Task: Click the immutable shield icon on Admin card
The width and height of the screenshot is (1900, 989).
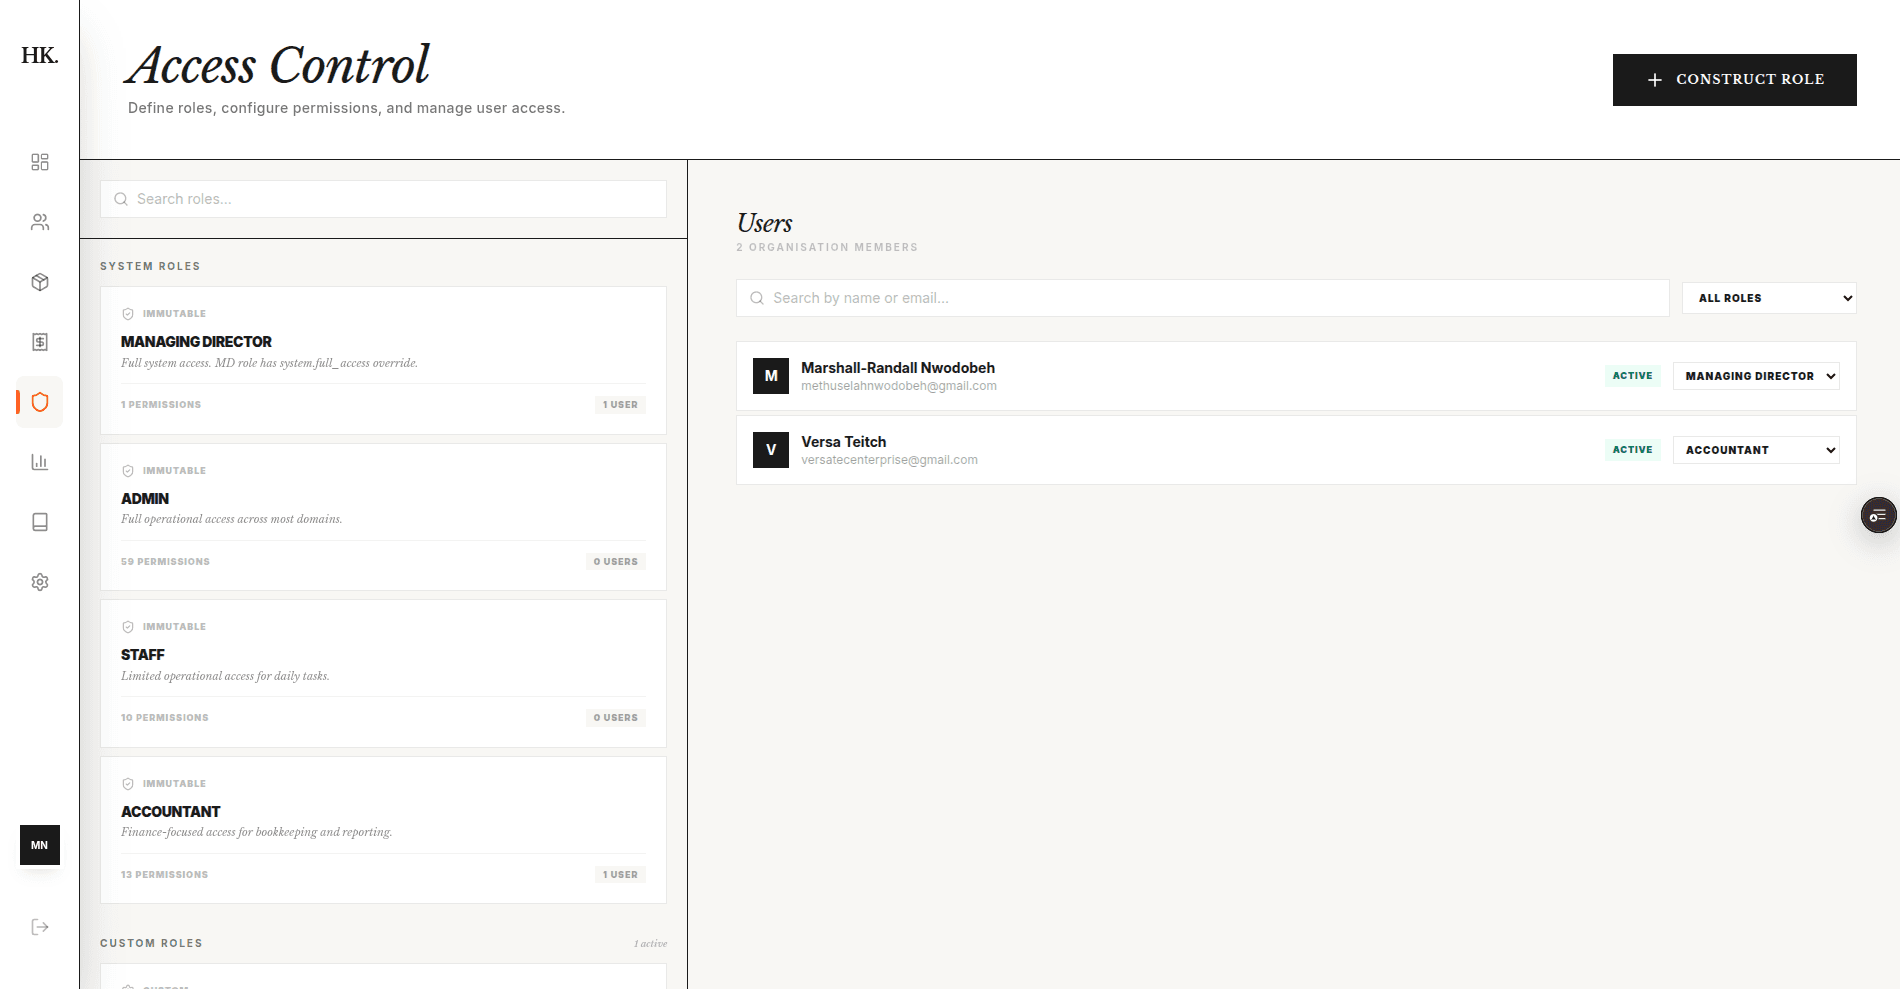Action: (128, 471)
